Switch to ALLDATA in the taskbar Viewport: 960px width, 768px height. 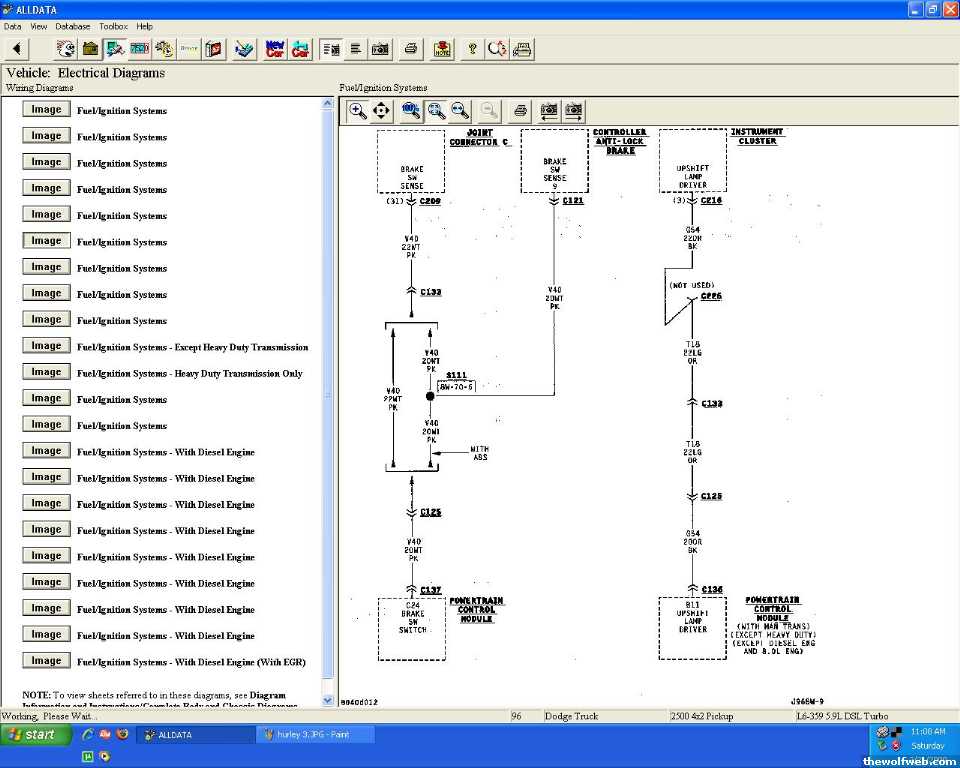pos(195,734)
